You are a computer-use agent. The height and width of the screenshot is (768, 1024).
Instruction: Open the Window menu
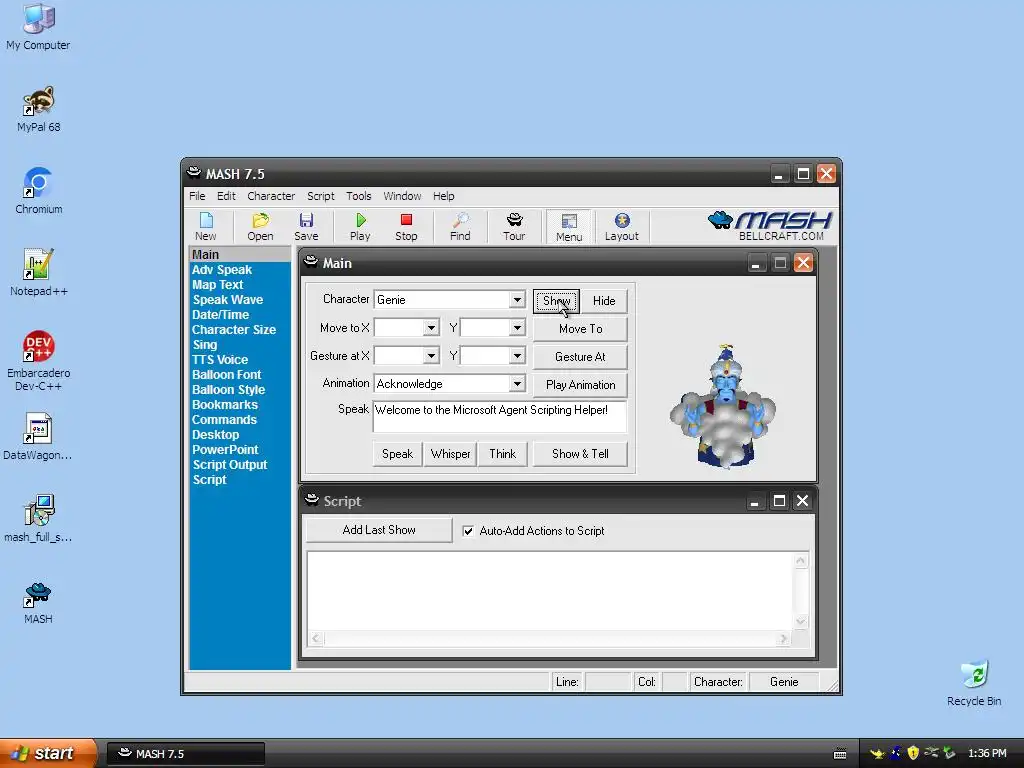(x=402, y=196)
